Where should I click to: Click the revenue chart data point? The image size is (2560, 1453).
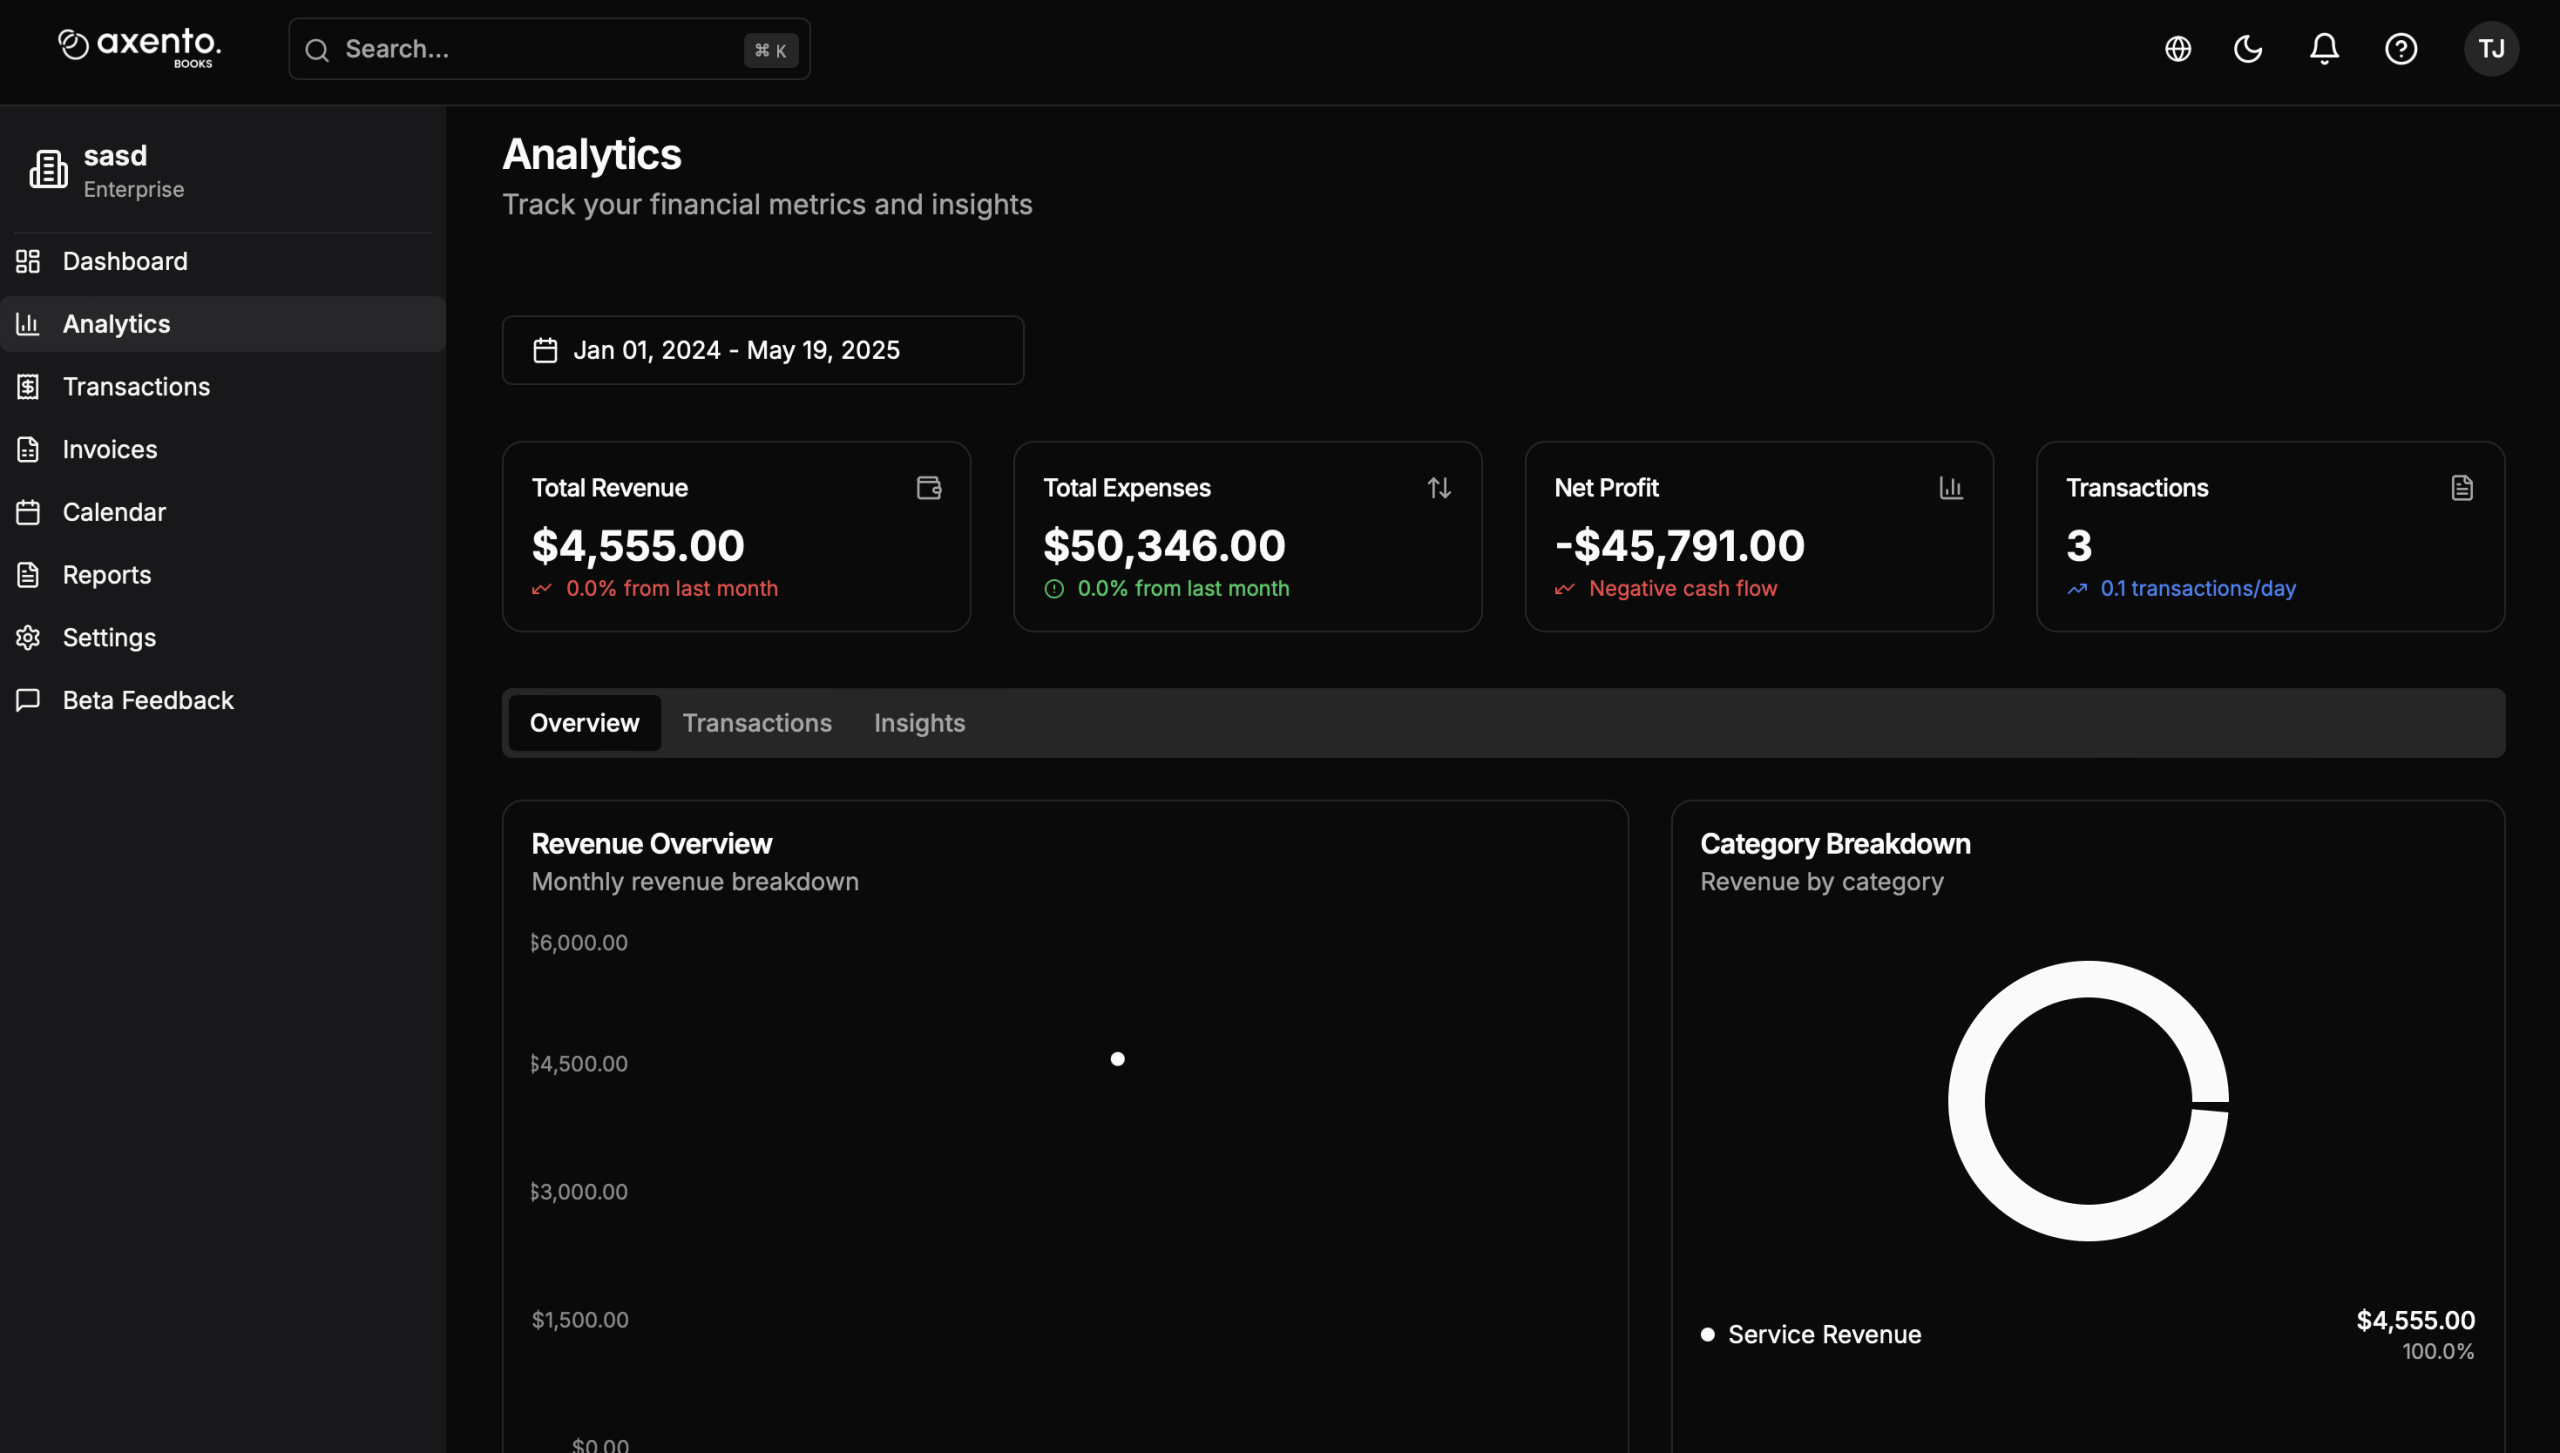tap(1117, 1059)
